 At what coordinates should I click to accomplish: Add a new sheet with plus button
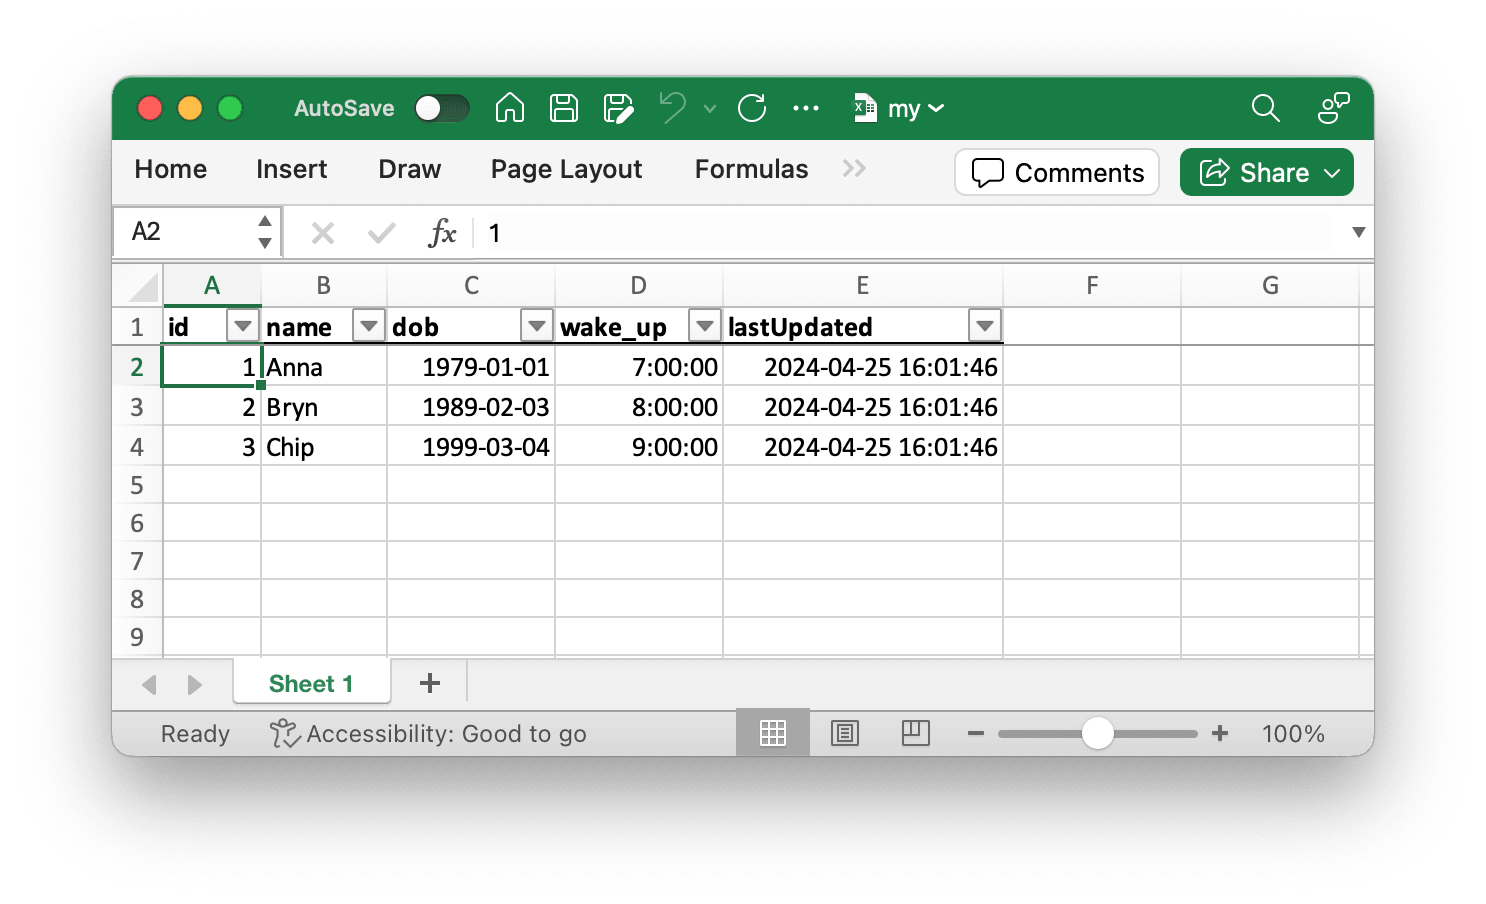click(x=430, y=683)
